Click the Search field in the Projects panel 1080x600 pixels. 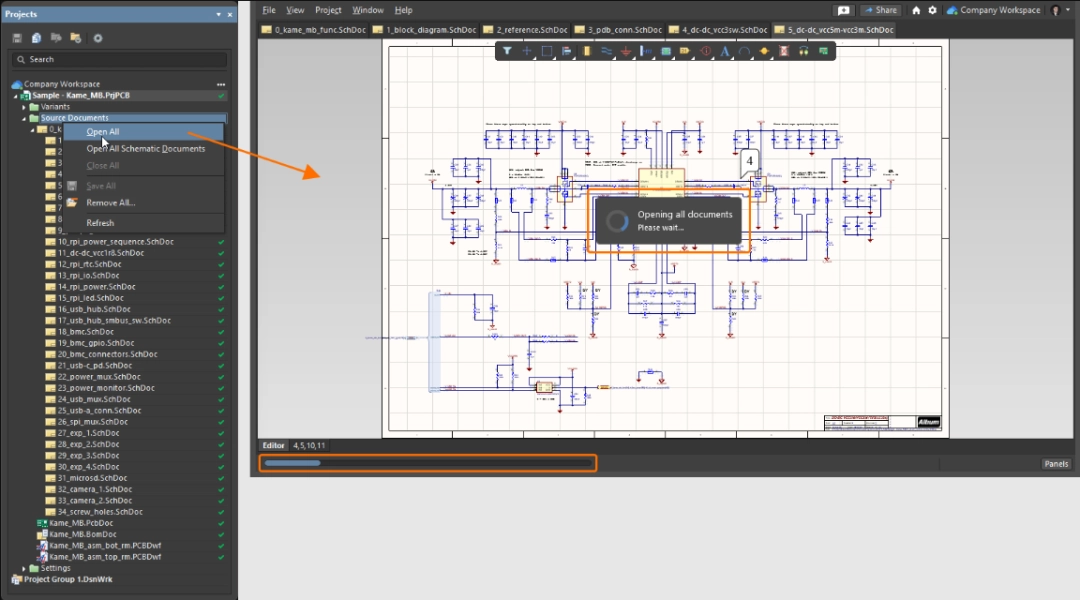(x=120, y=59)
